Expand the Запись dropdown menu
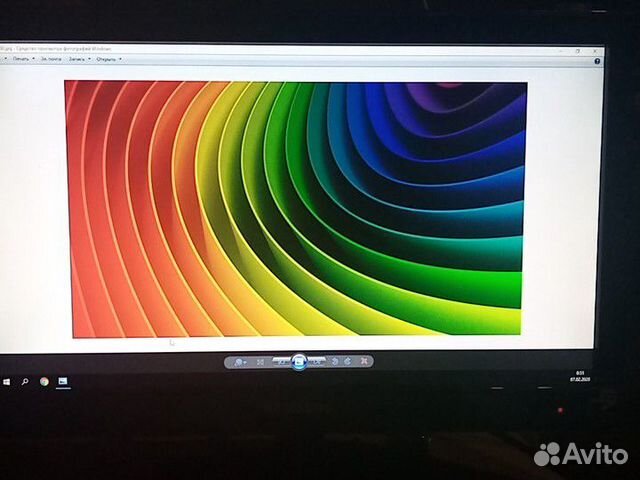This screenshot has height=480, width=640. pos(78,58)
